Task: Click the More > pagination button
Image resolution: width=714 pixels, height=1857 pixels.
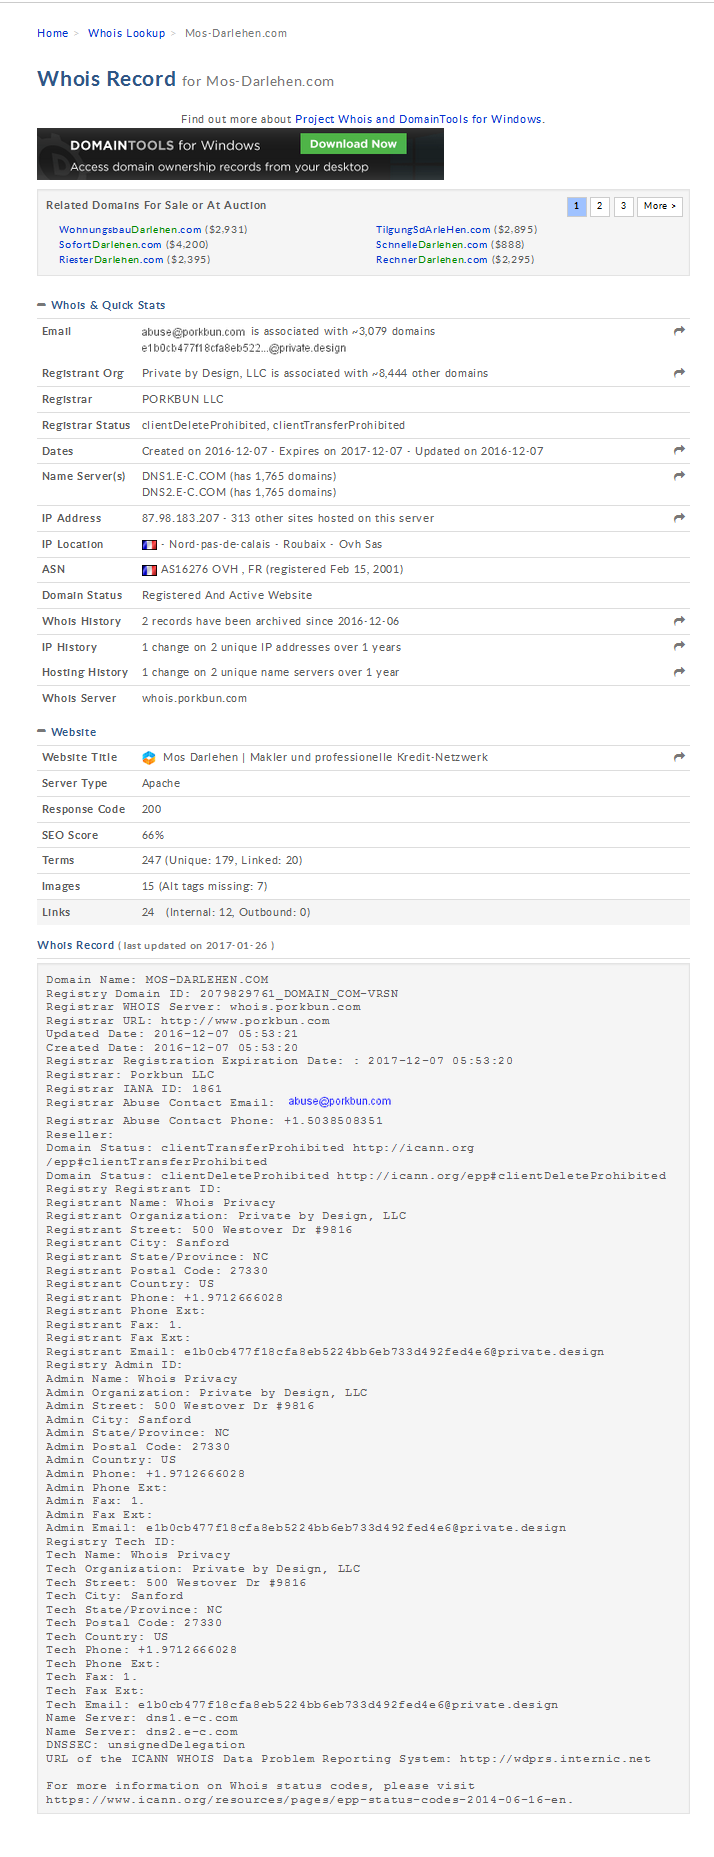Action: pos(660,206)
